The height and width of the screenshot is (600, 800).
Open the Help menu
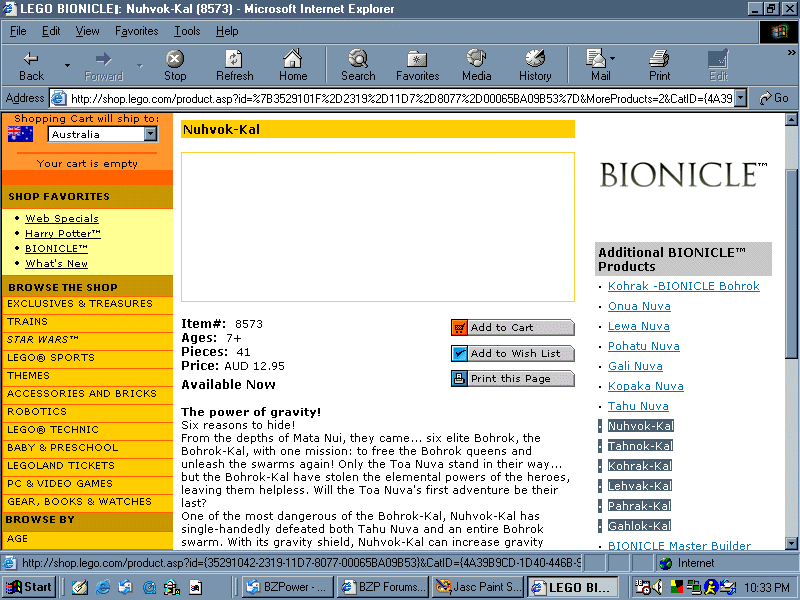click(x=227, y=31)
